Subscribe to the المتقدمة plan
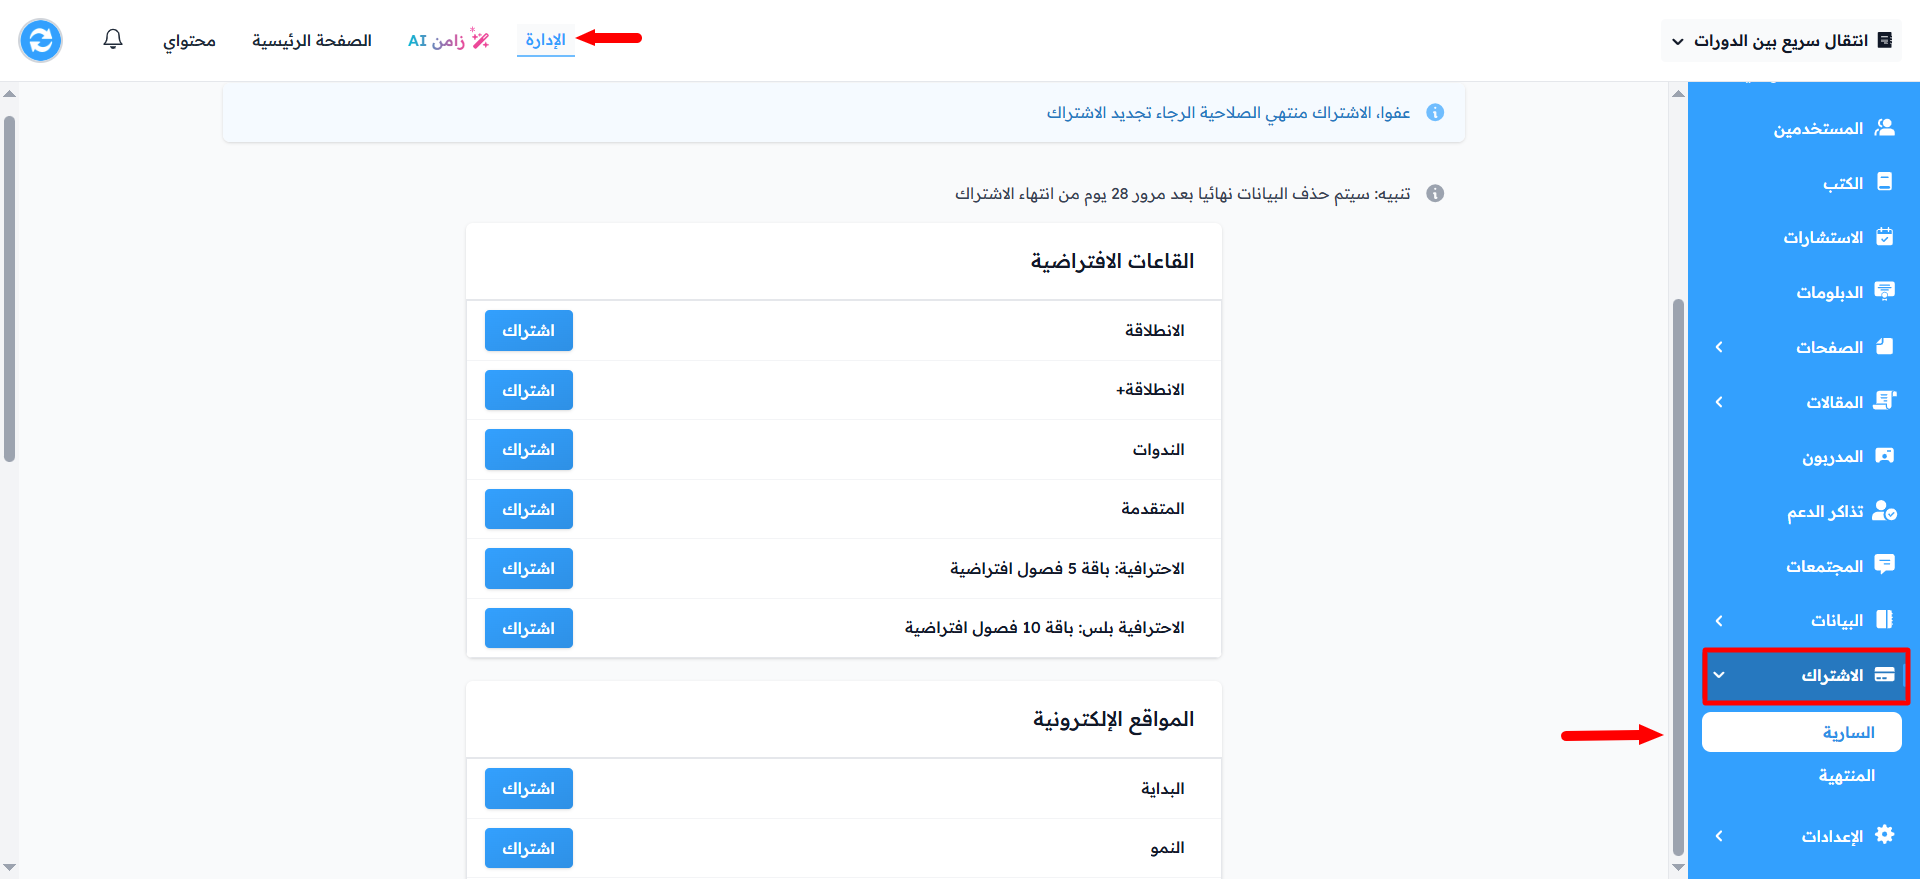This screenshot has height=879, width=1920. click(x=529, y=509)
